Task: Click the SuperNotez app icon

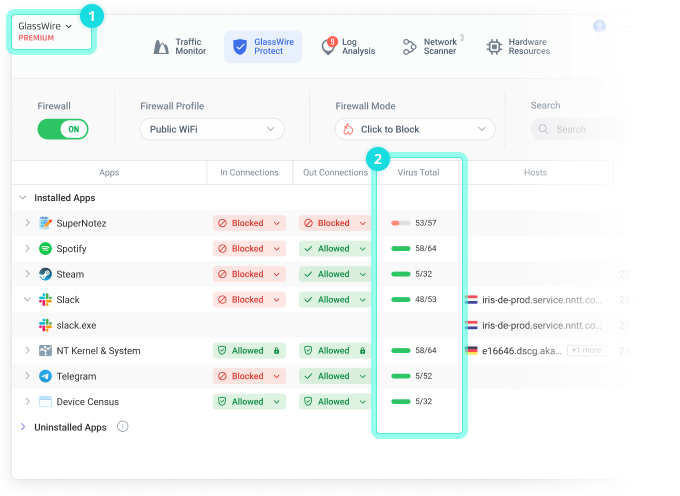Action: [45, 223]
